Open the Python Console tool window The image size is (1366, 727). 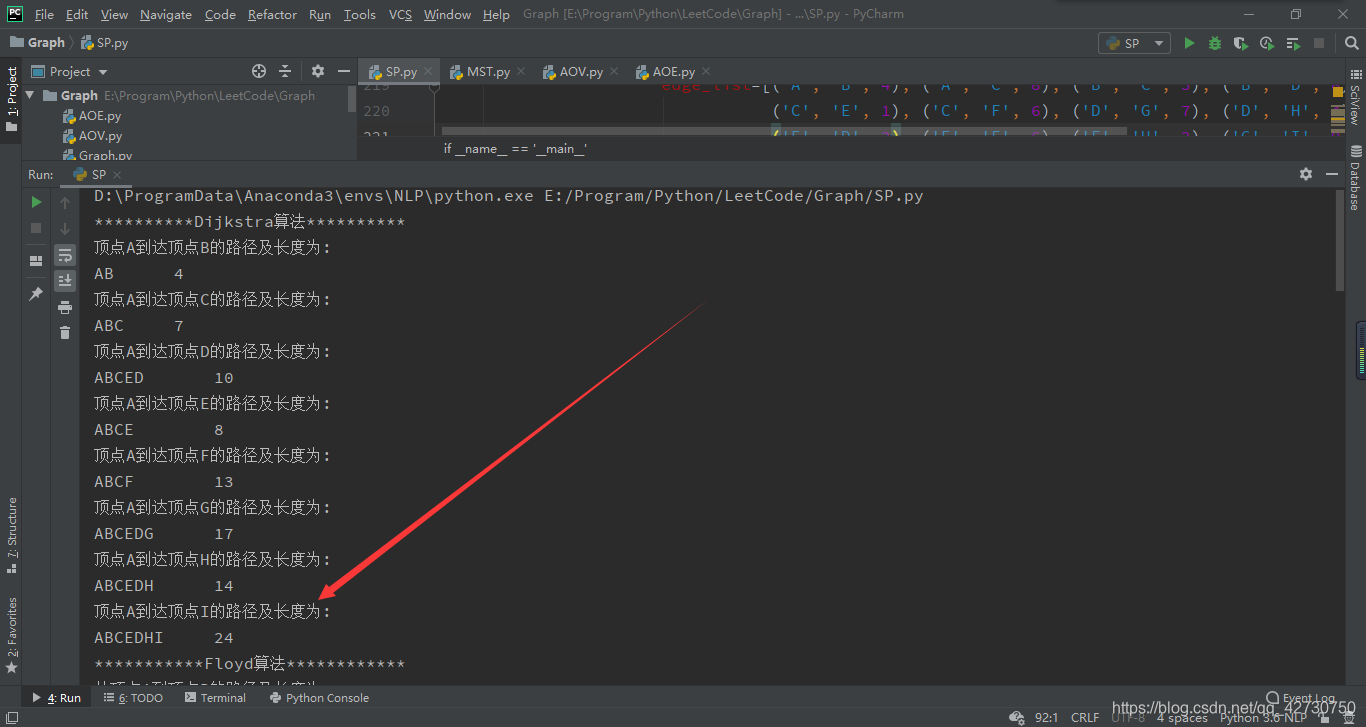(x=319, y=698)
